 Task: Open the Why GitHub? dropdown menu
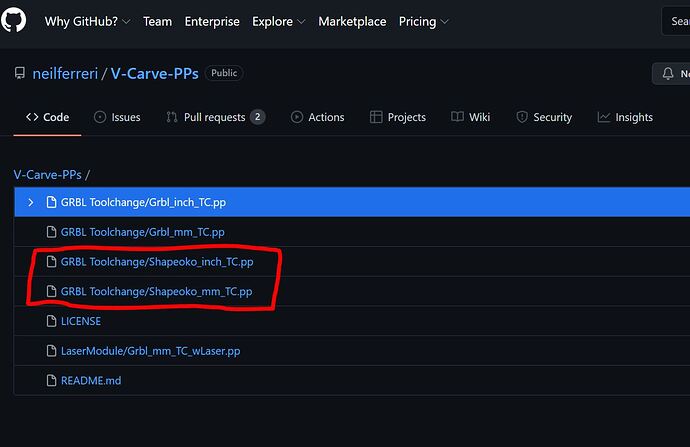point(87,22)
